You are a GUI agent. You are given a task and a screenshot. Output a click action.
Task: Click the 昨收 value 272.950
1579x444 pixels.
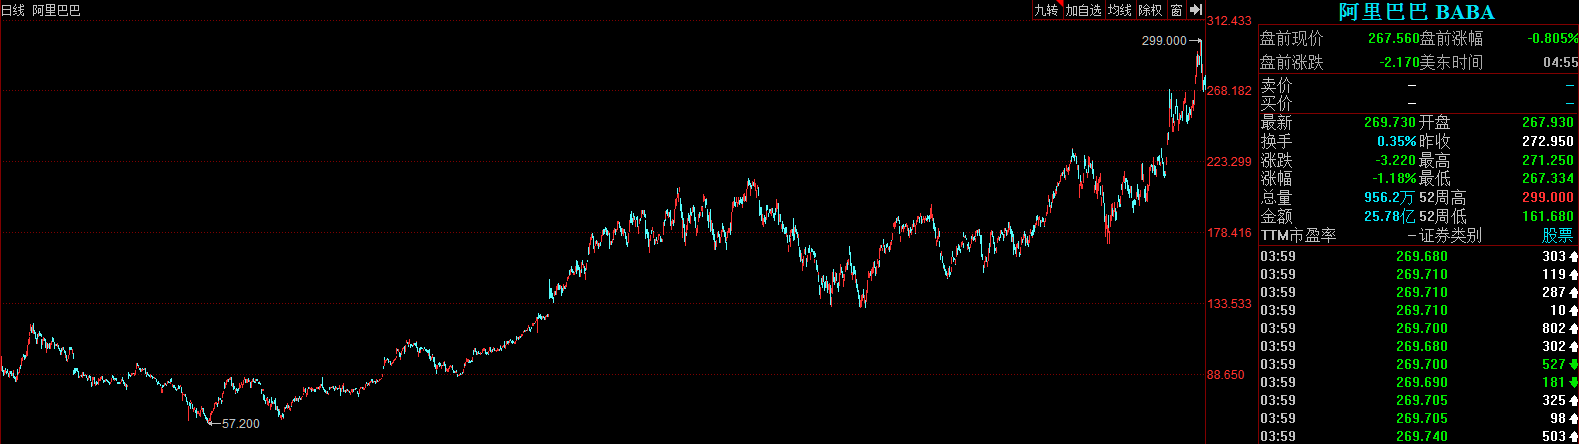click(1548, 141)
